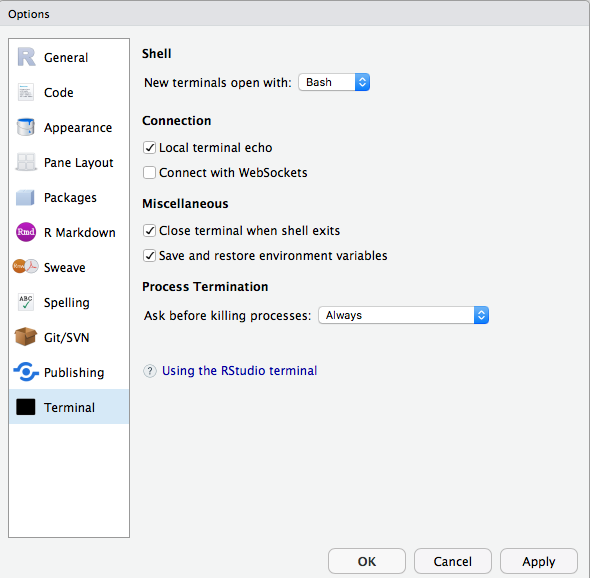This screenshot has width=590, height=578.
Task: Click the Code document icon
Action: click(x=26, y=92)
